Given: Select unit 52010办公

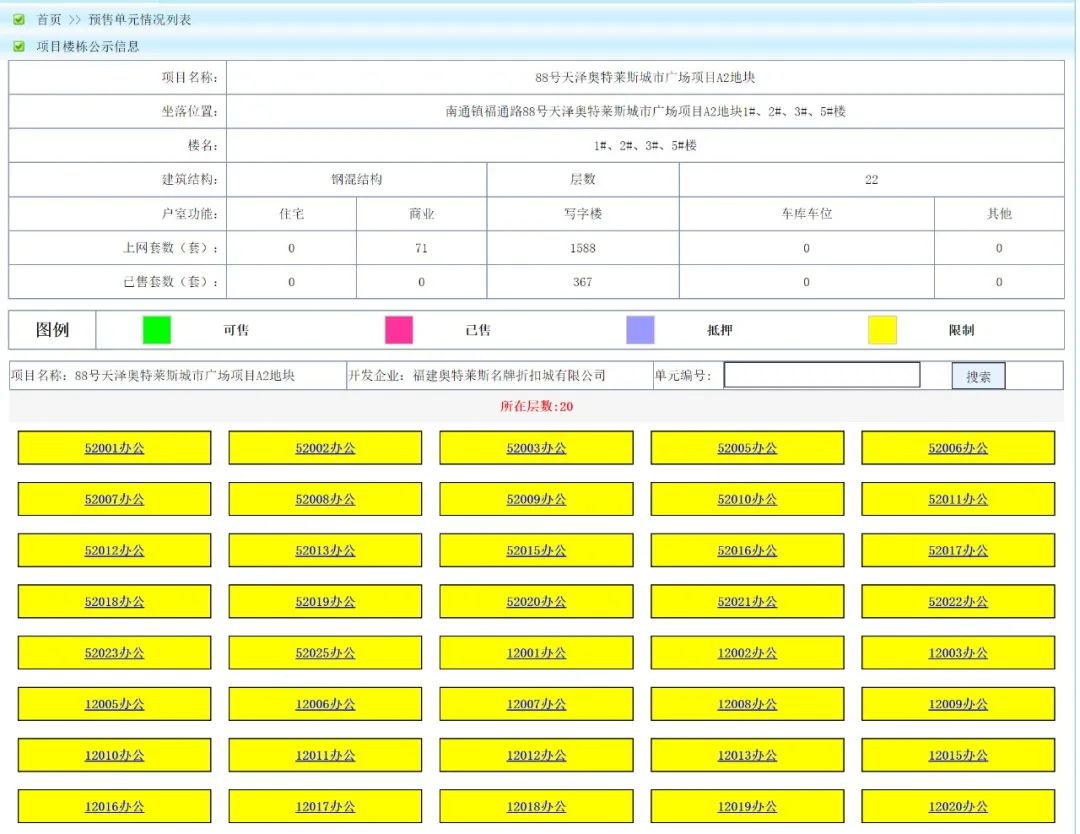Looking at the screenshot, I should pyautogui.click(x=747, y=499).
